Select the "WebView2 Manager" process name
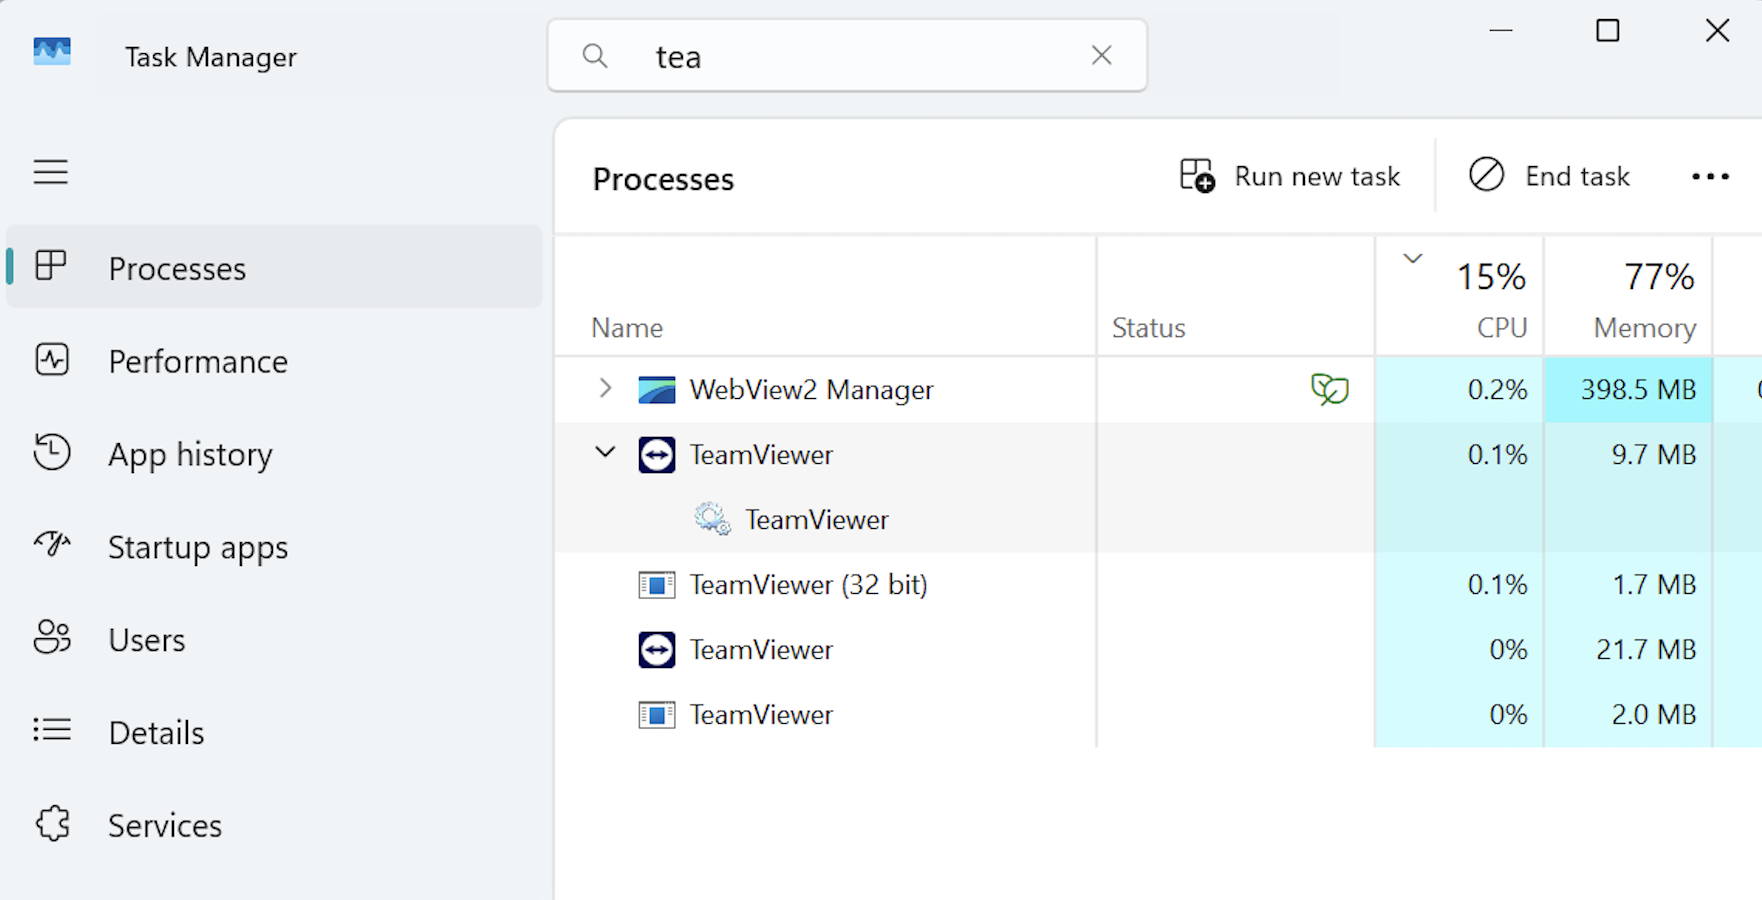This screenshot has width=1762, height=900. point(811,389)
